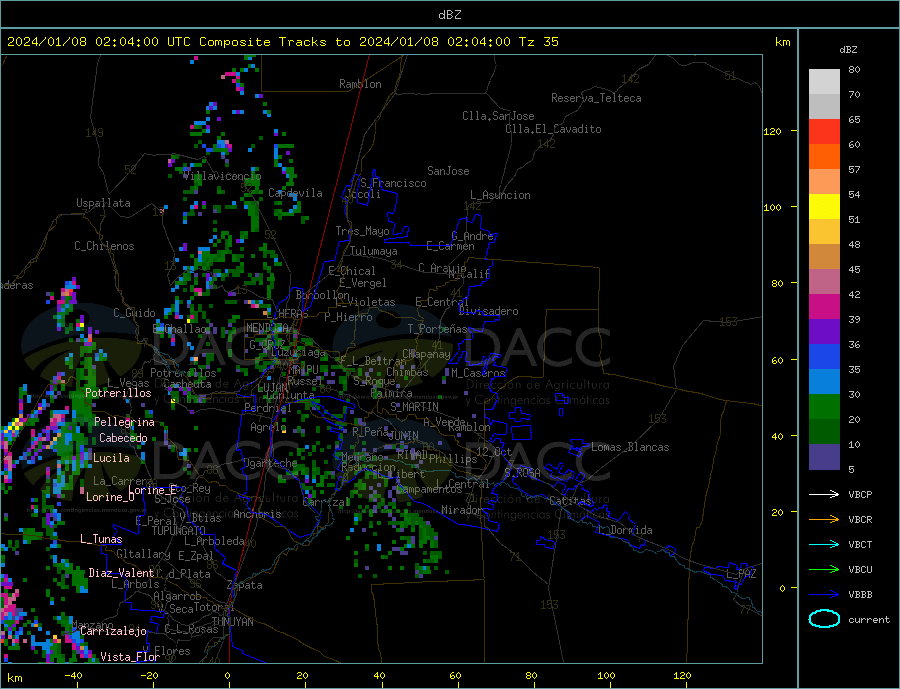Screen dimensions: 900x689
Task: Click the Divisadero map label
Action: [488, 311]
